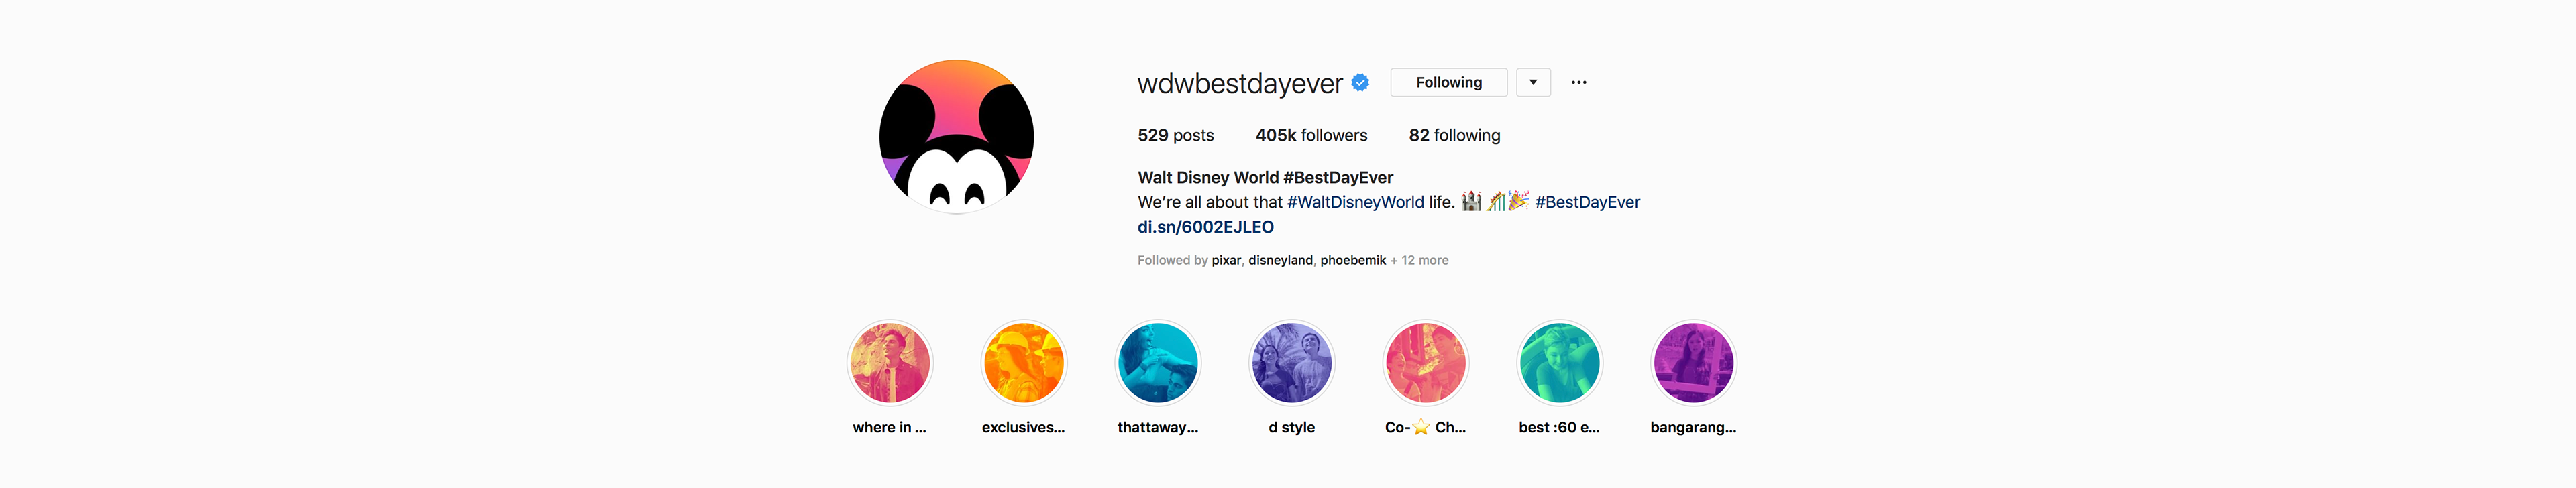Open the di.sn/6002EJLEO bio link
This screenshot has height=488, width=2576.
point(1205,227)
